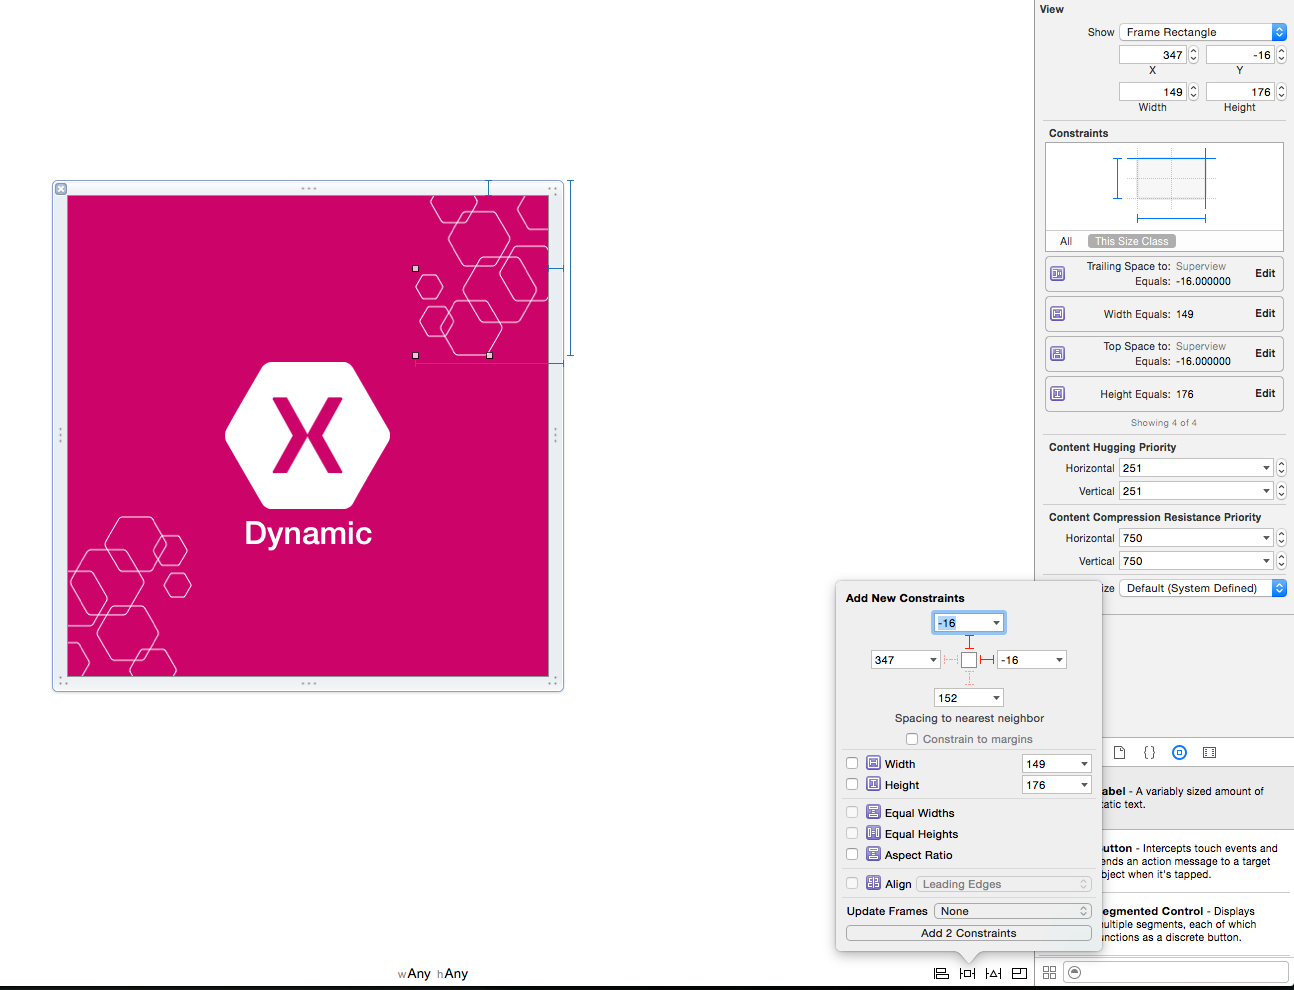Toggle the library grid view icon
This screenshot has height=990, width=1294.
pos(1048,971)
